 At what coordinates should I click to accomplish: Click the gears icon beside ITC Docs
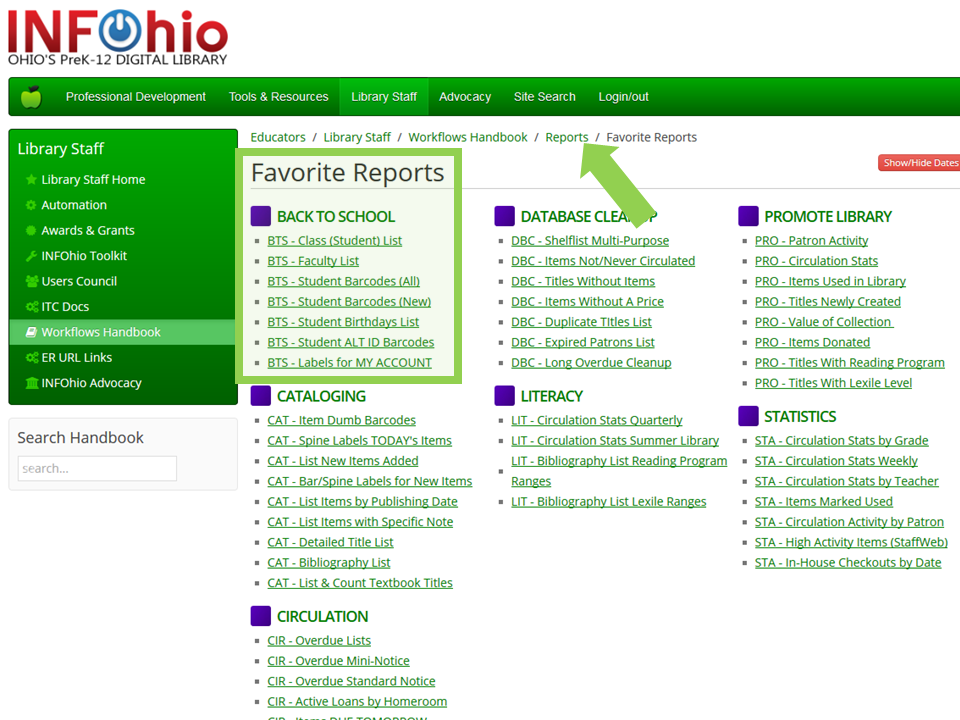(x=32, y=307)
